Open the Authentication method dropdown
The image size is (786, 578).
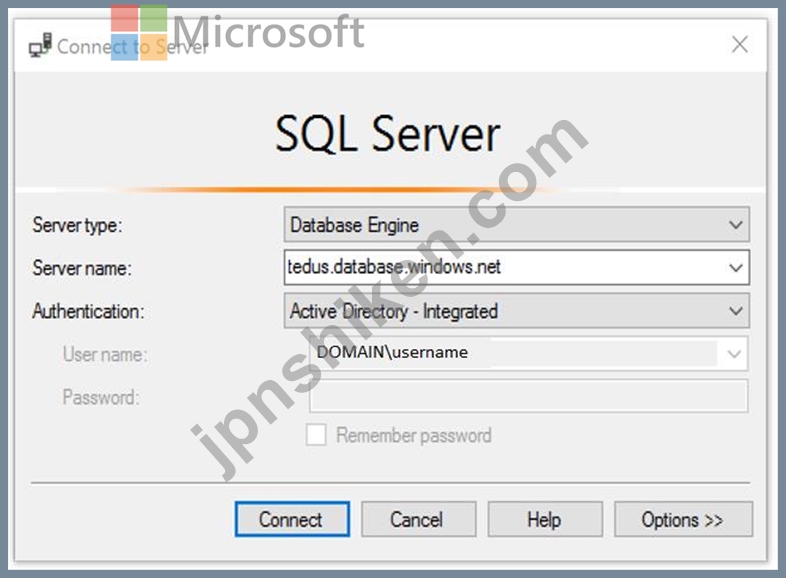(516, 311)
